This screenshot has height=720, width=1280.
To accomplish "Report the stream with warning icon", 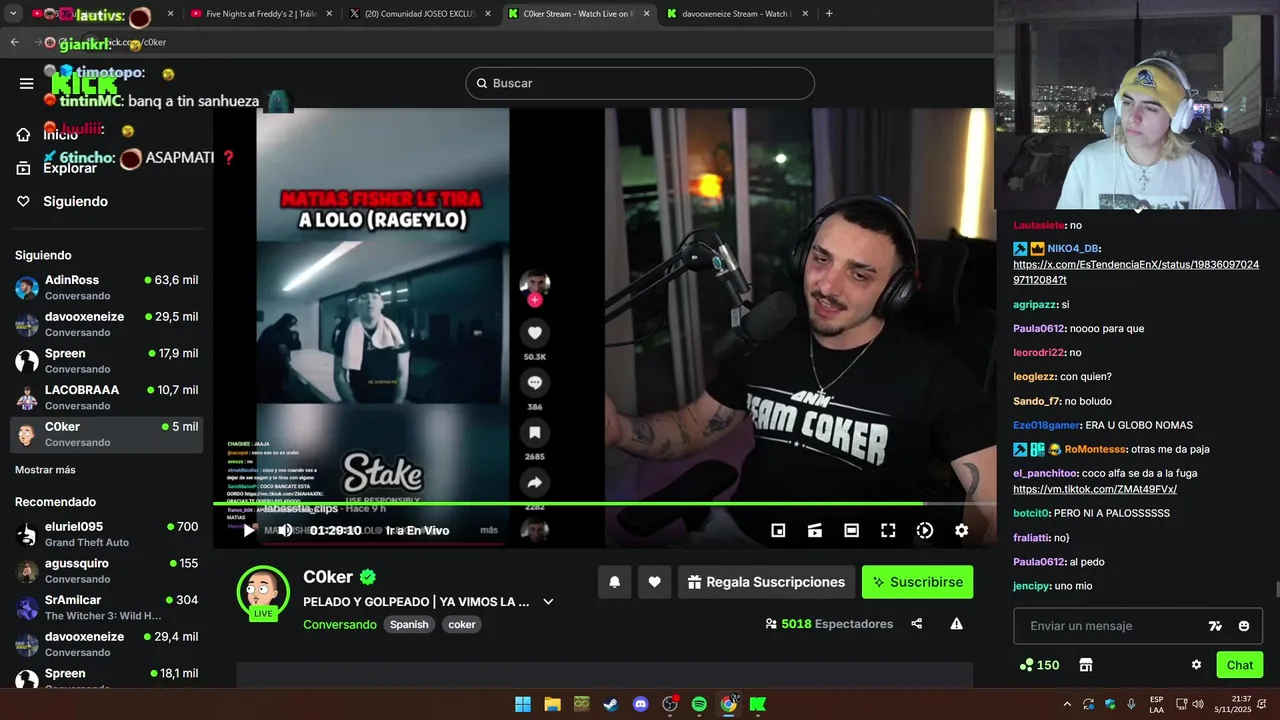I will click(956, 624).
